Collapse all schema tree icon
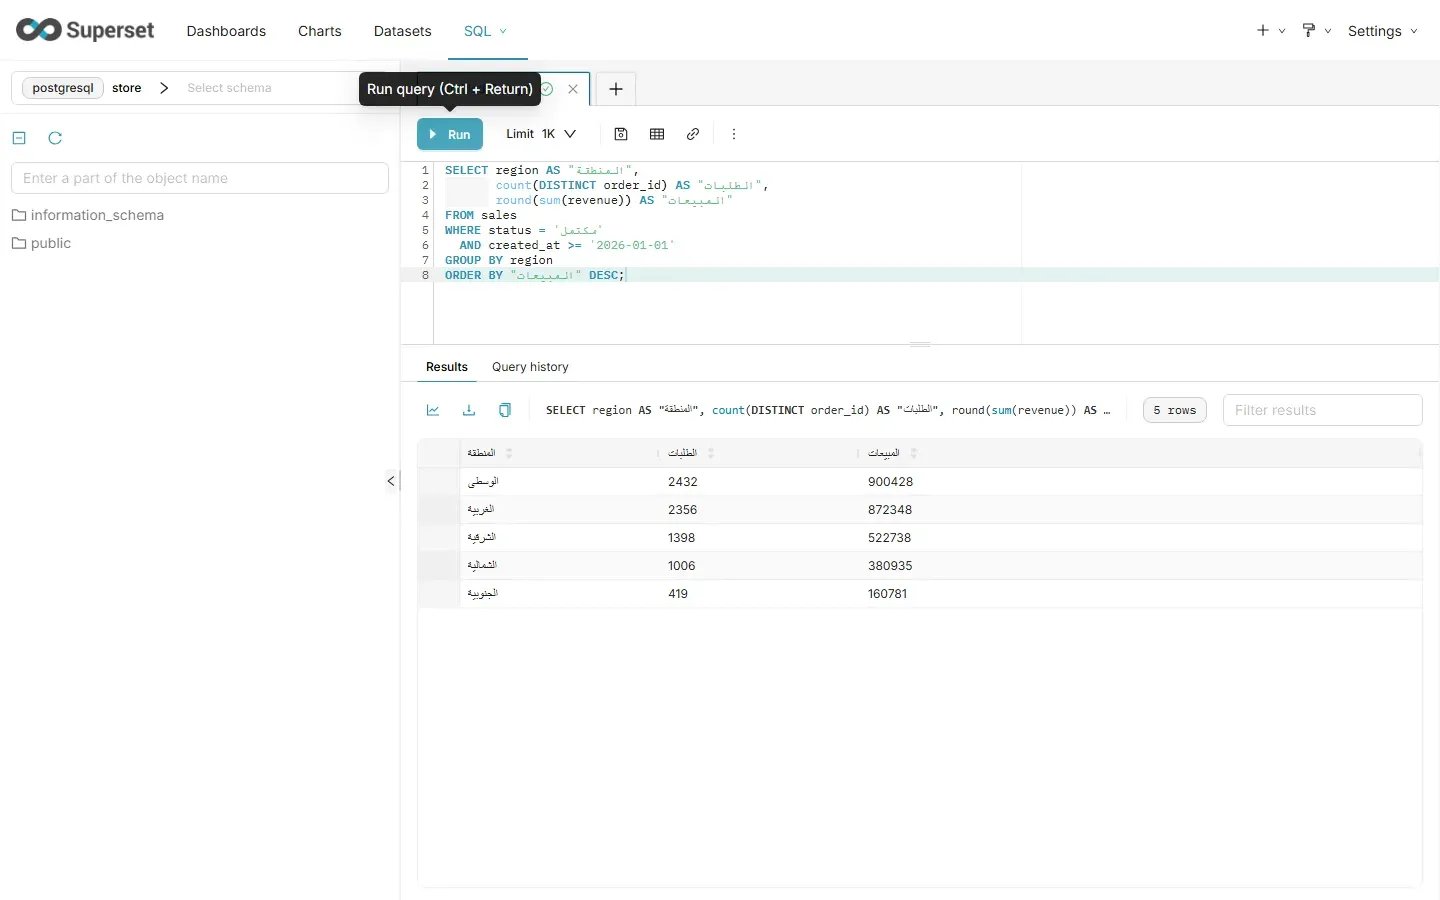 (x=19, y=138)
